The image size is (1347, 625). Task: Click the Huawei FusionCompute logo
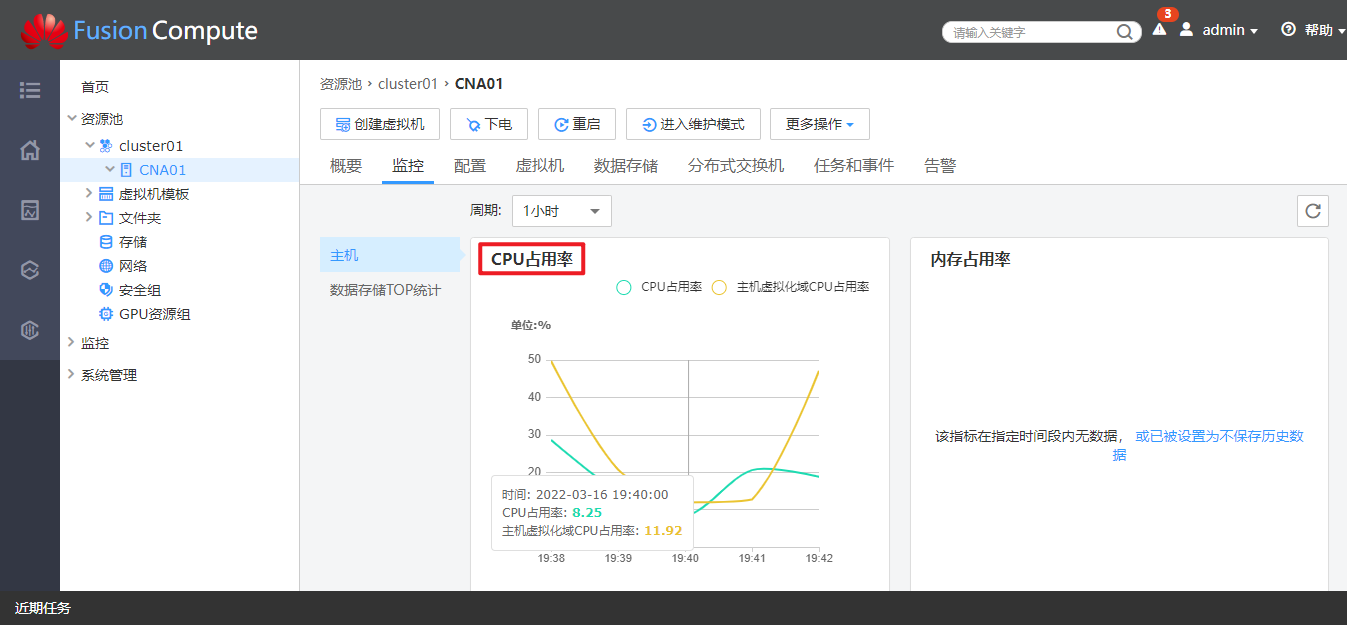[x=139, y=31]
